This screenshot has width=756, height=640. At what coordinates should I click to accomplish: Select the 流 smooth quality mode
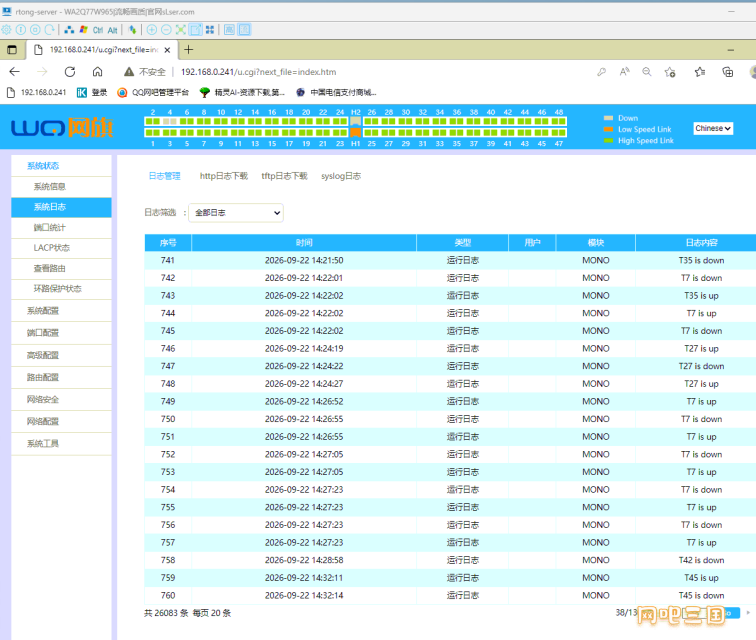pos(244,30)
